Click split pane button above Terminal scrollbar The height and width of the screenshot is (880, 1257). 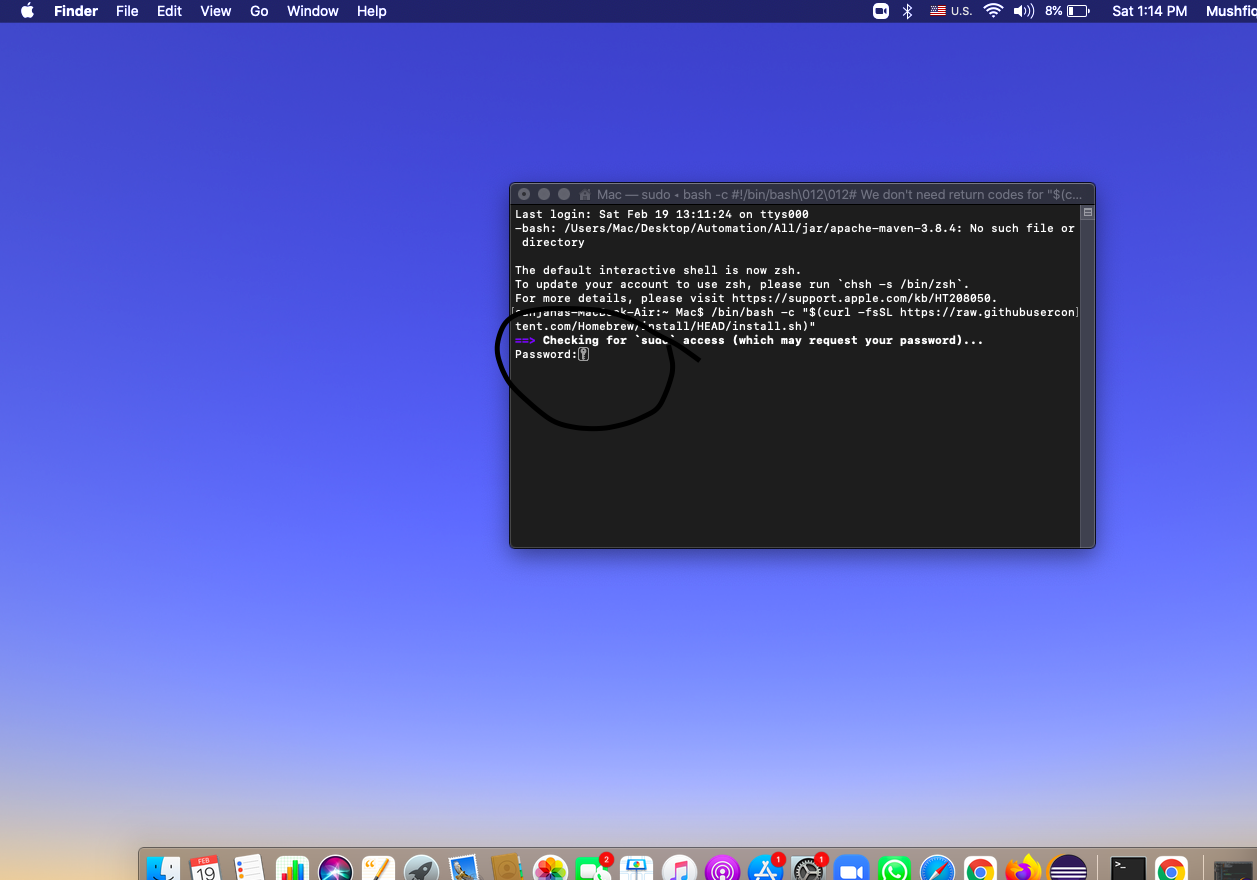(1088, 212)
